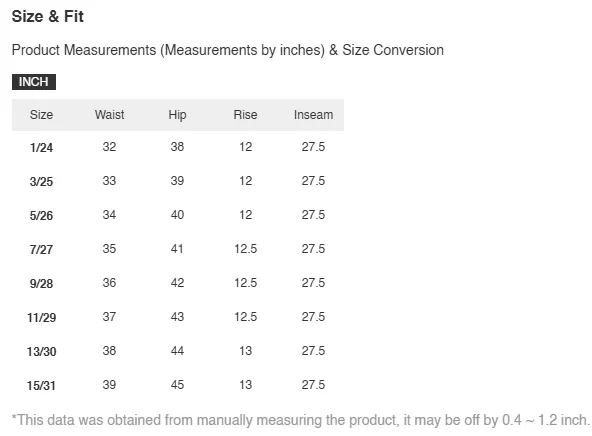
Task: Click the Inseam column header
Action: pos(313,115)
